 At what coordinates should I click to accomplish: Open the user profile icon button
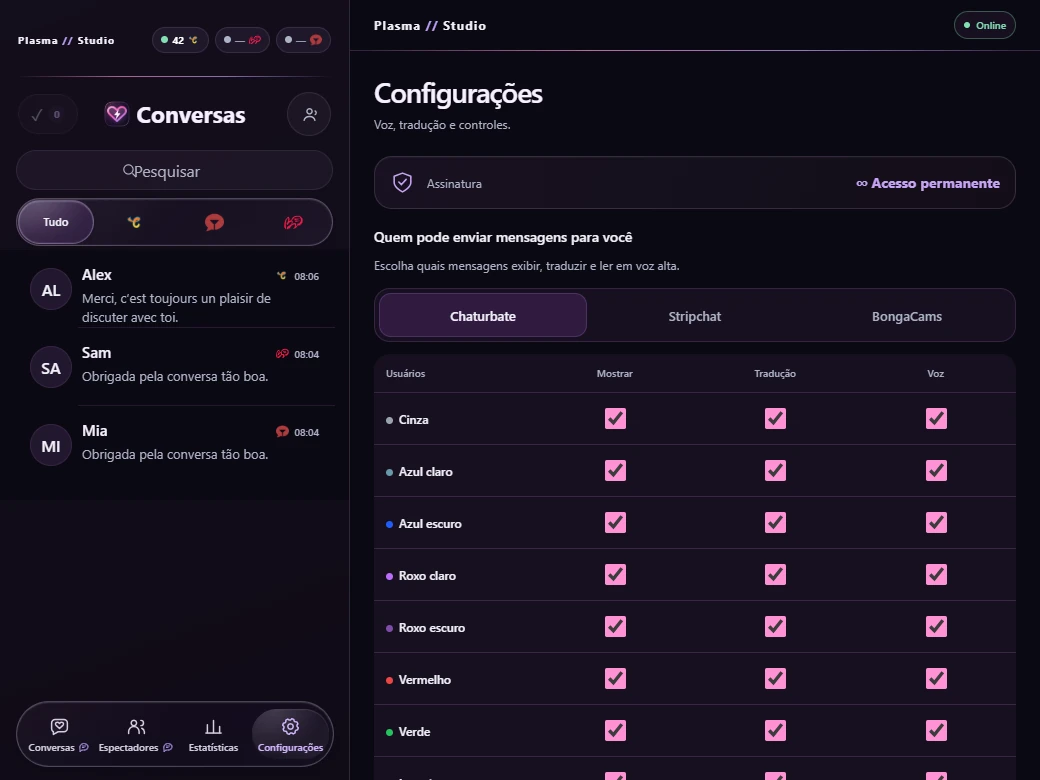[x=309, y=114]
